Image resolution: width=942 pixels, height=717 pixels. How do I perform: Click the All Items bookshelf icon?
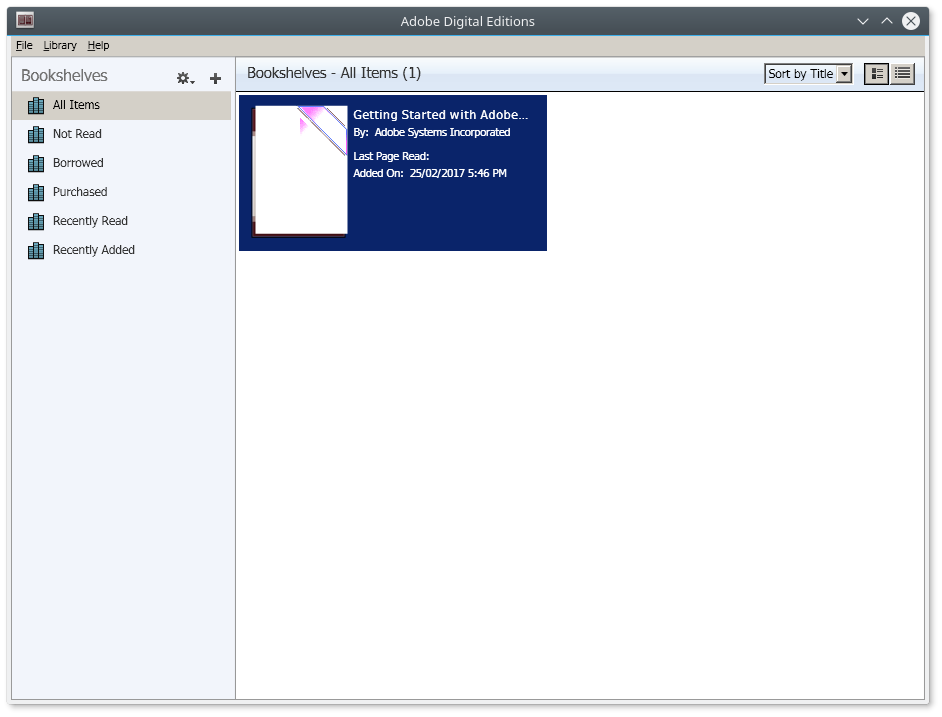click(x=37, y=106)
